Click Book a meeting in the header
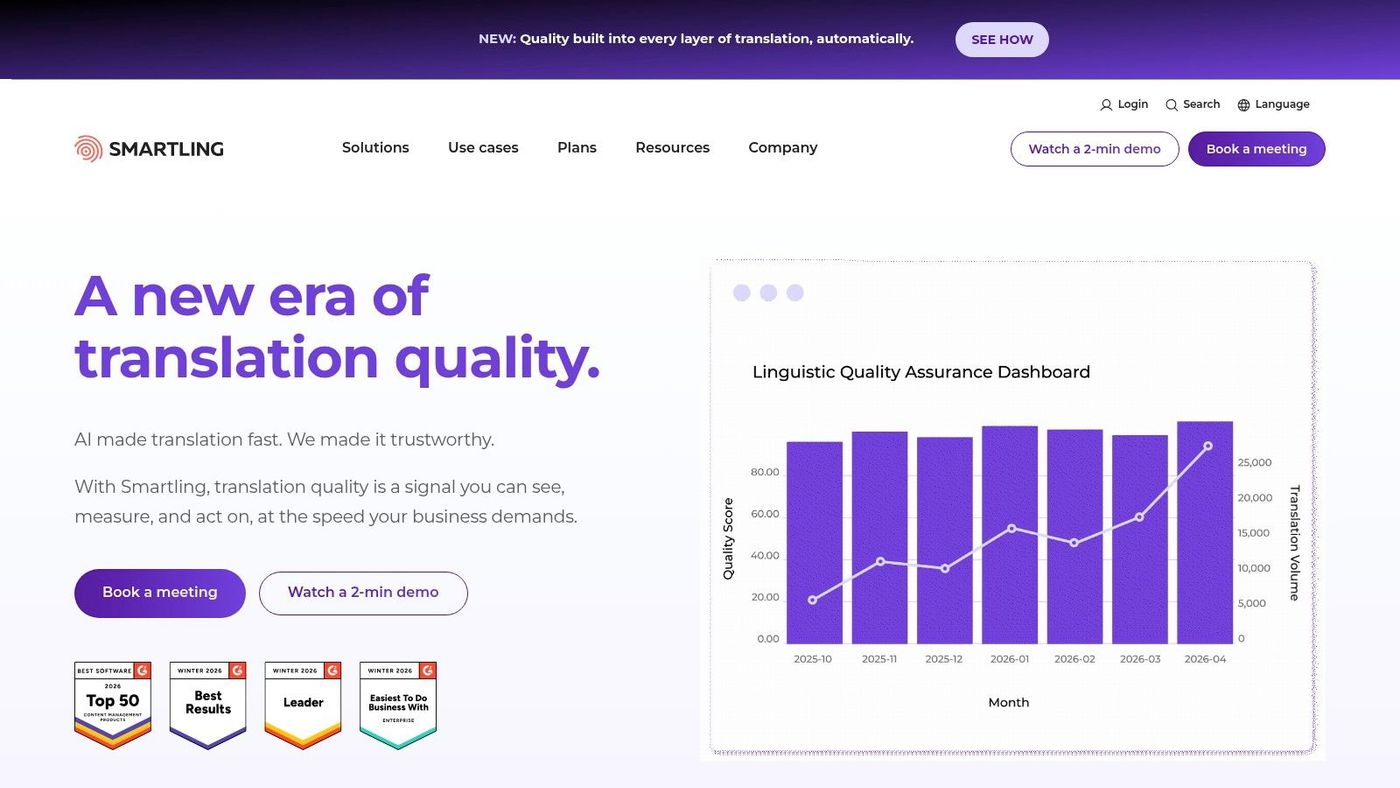Screen dimensions: 1400x788 click(x=1256, y=149)
